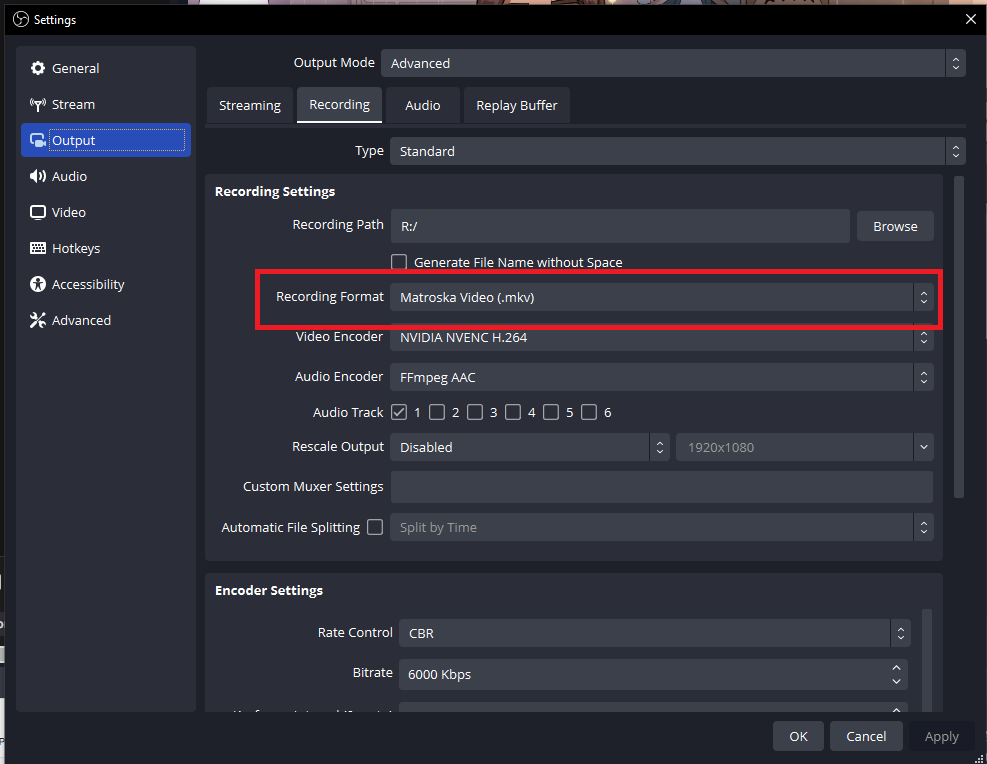Open the Rescale Output dropdown
The image size is (987, 764).
pos(529,447)
